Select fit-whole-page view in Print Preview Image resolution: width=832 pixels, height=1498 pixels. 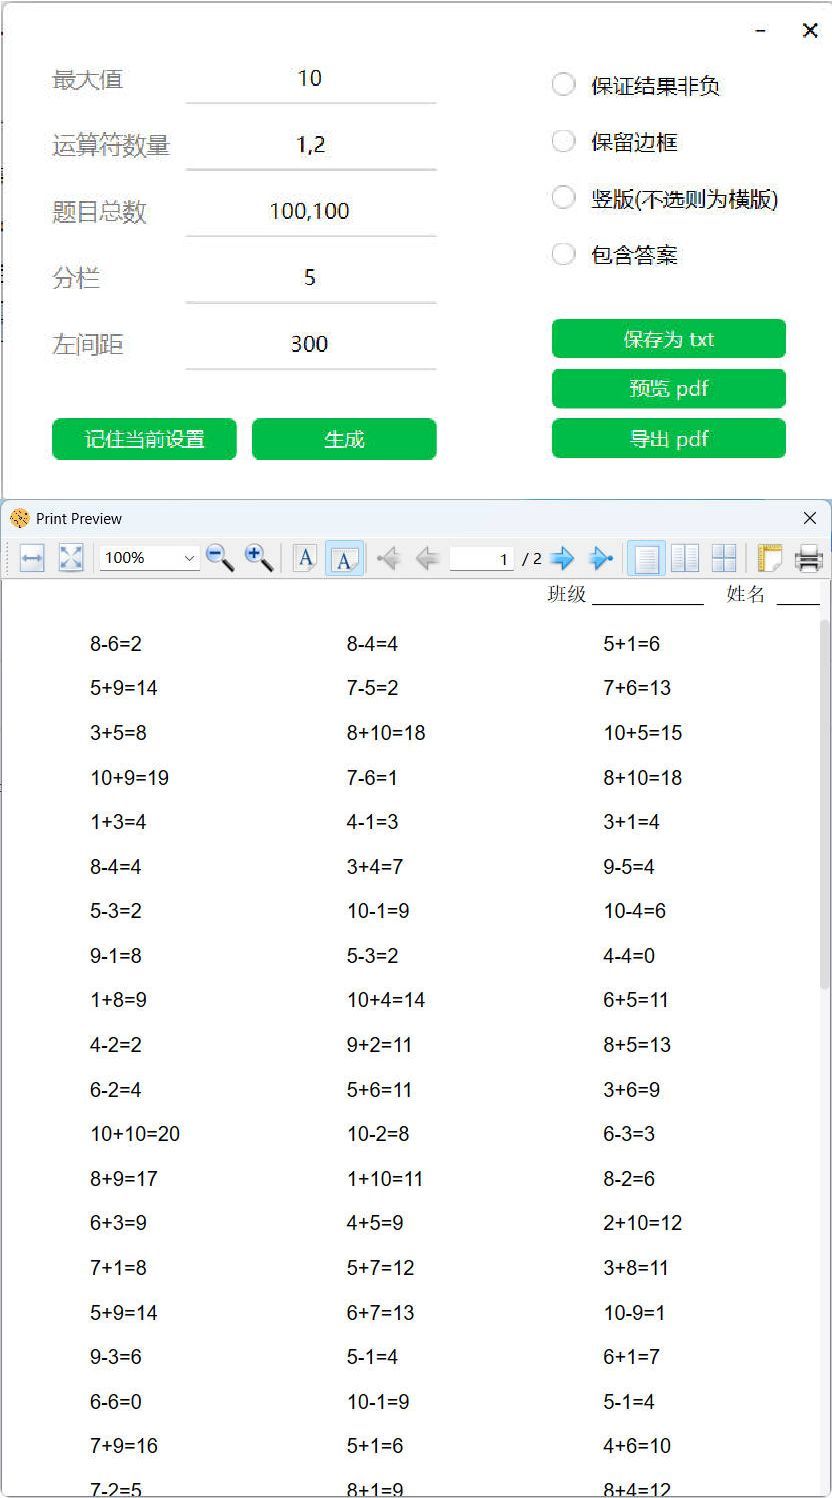70,558
